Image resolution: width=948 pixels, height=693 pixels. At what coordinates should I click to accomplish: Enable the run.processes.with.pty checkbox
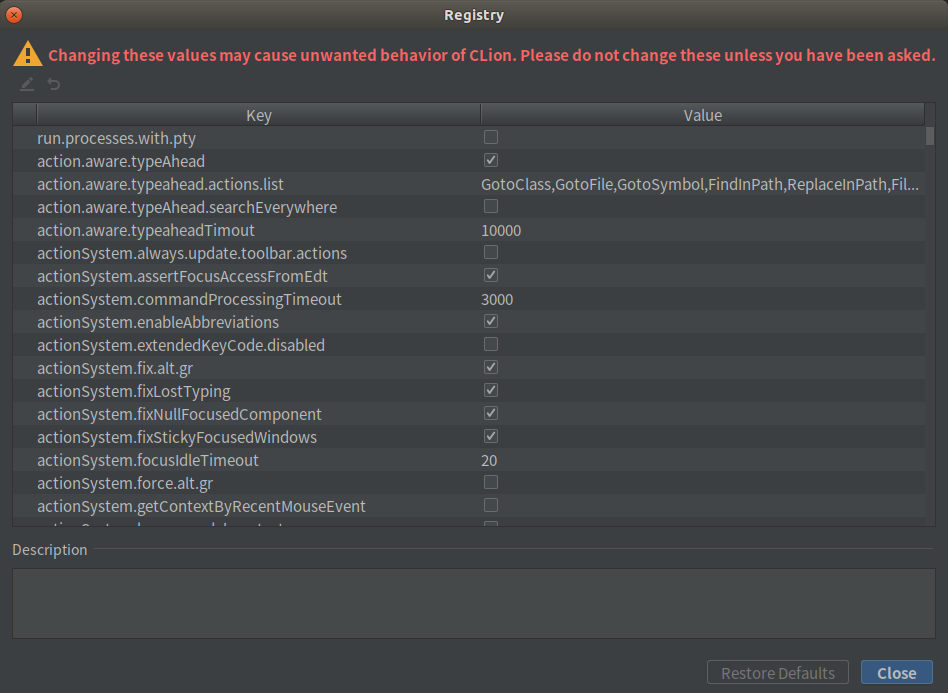(490, 137)
